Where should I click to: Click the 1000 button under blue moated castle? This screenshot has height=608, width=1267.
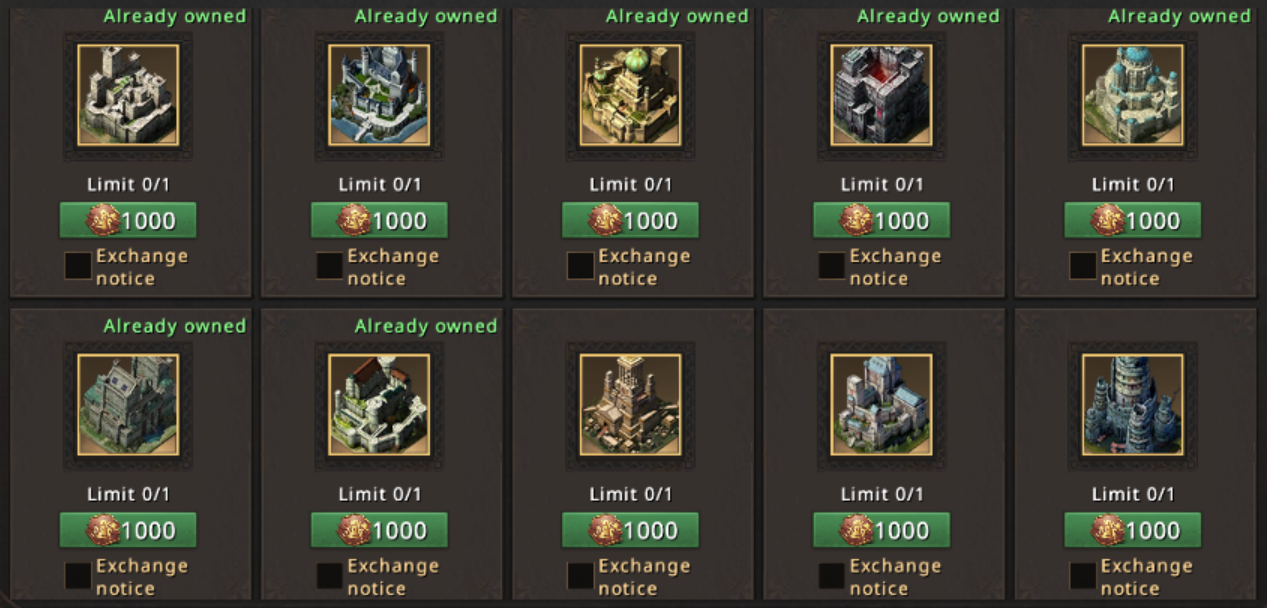coord(379,220)
